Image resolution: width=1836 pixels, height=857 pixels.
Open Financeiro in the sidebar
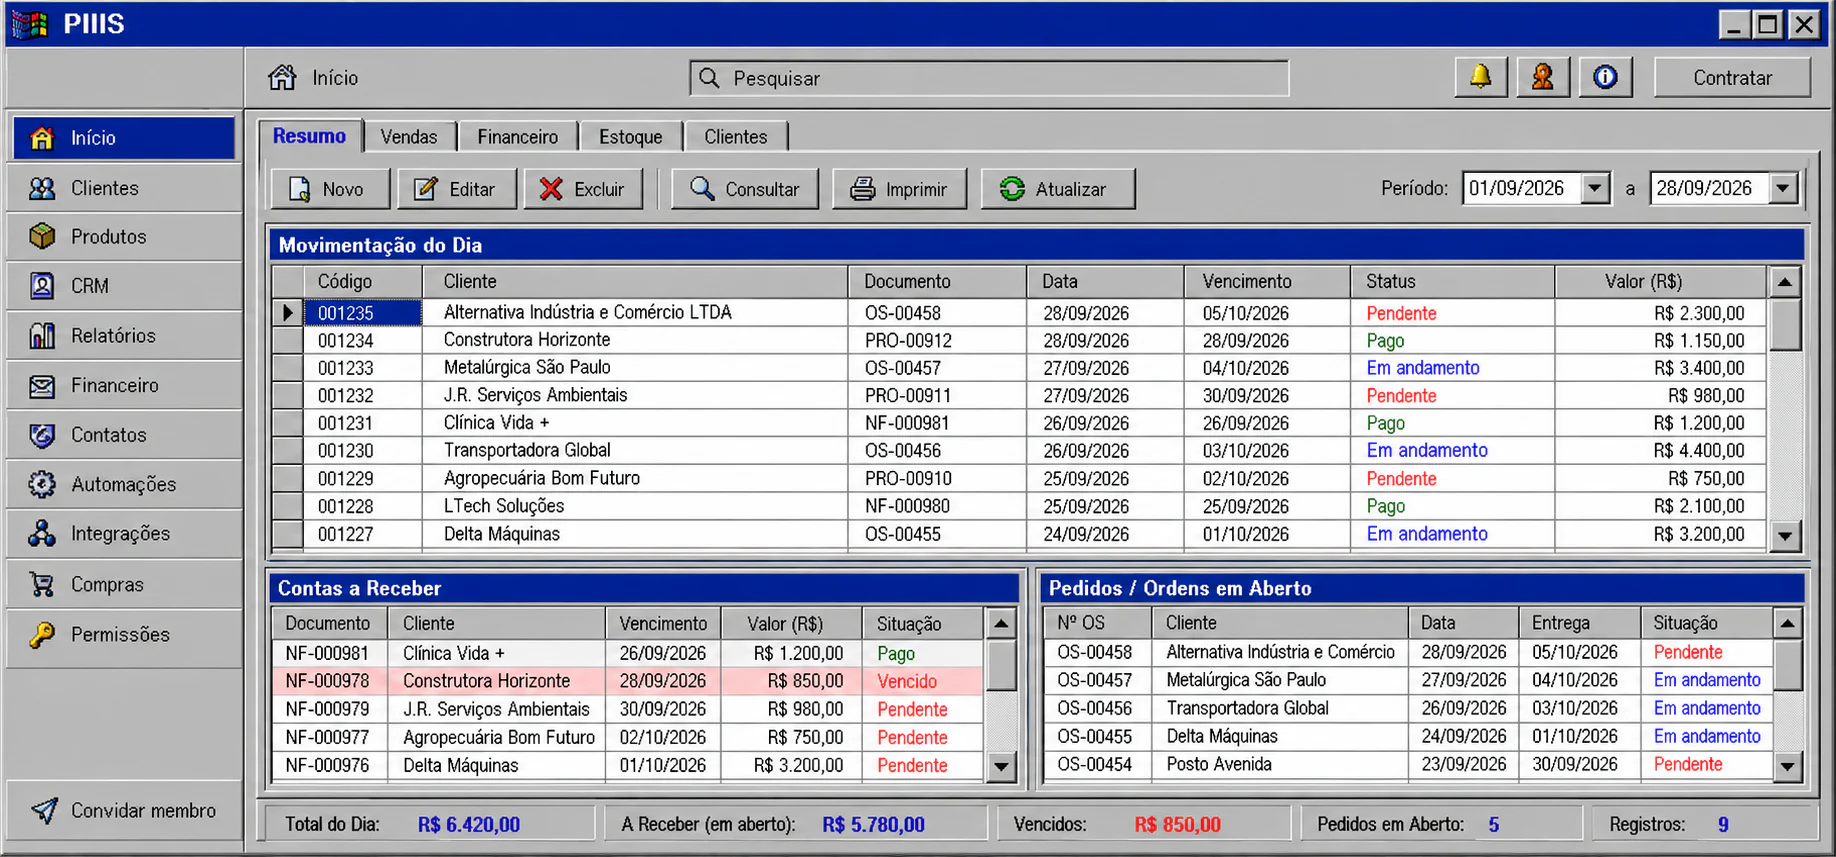[x=124, y=385]
